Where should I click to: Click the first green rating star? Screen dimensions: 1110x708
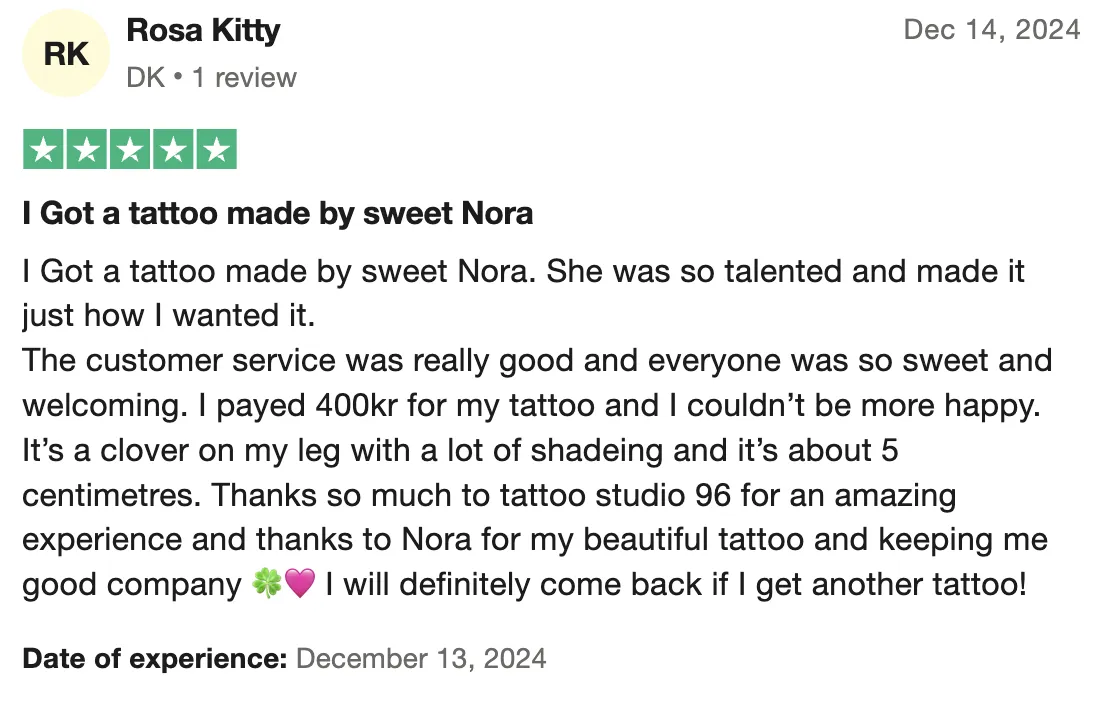click(42, 150)
